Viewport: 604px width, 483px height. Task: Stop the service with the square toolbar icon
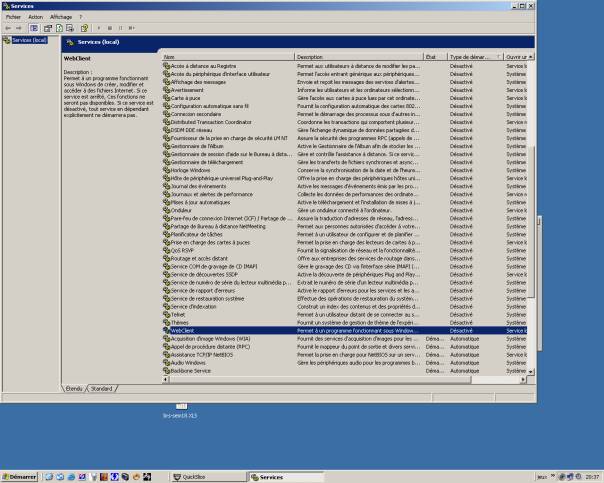click(110, 28)
